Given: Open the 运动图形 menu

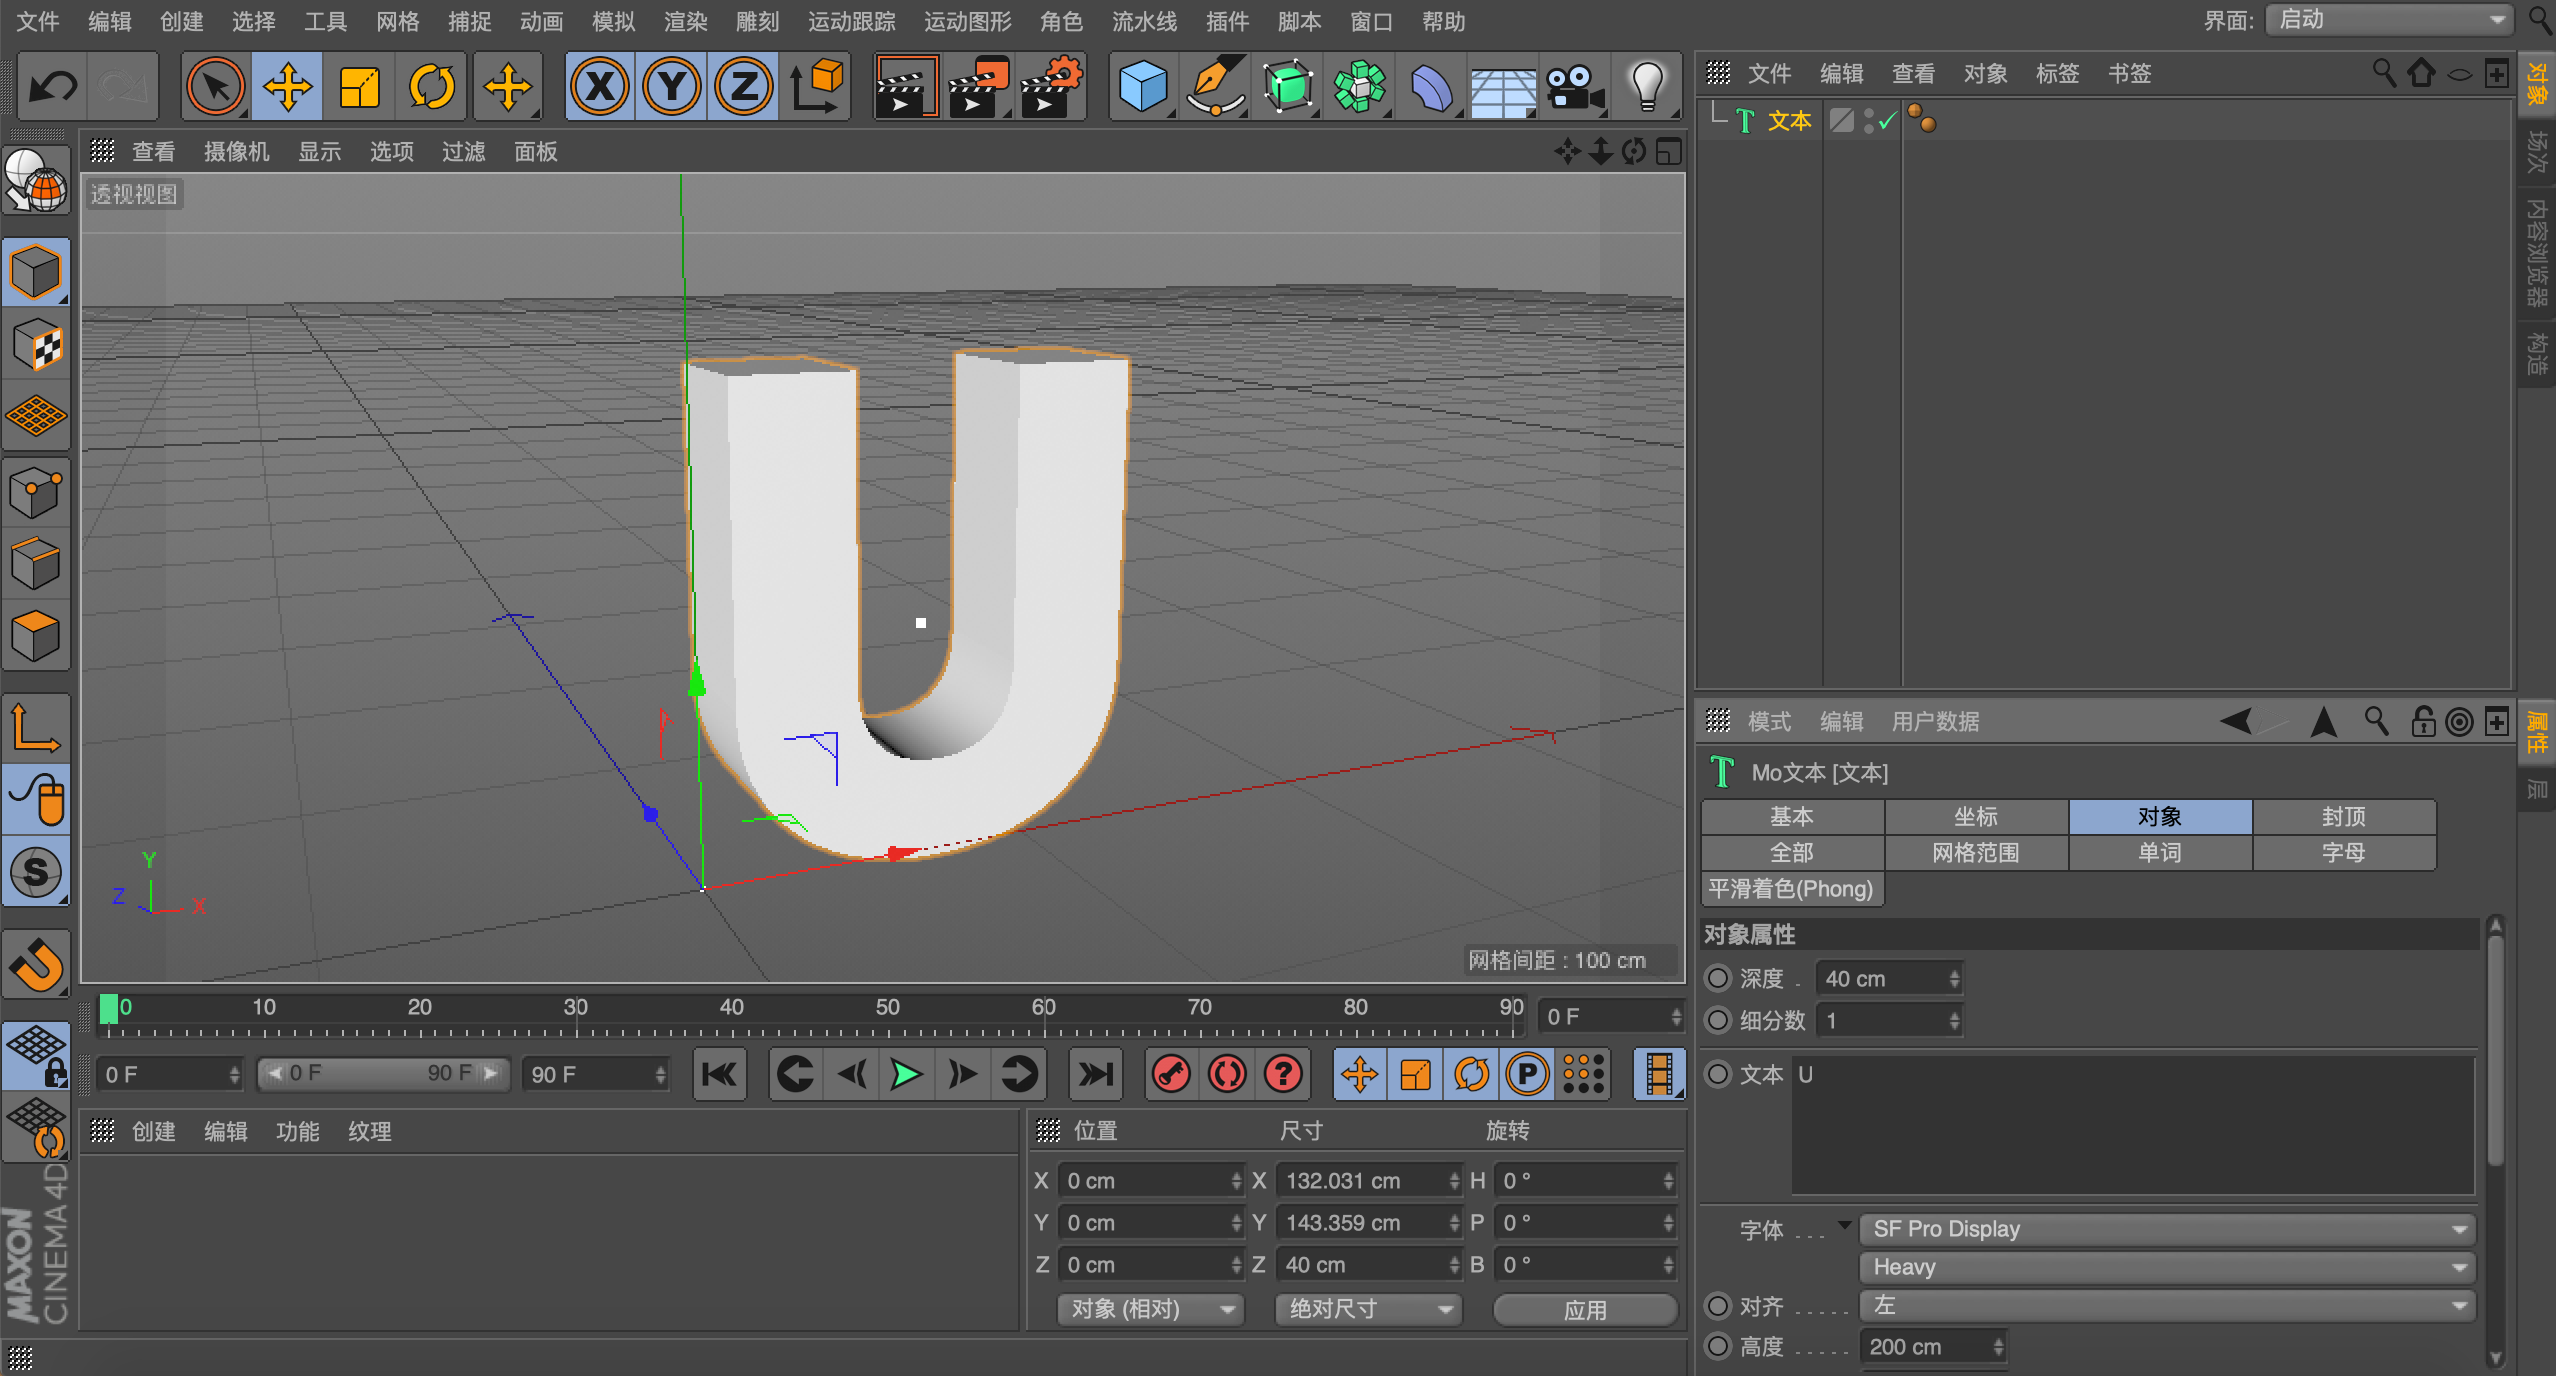Looking at the screenshot, I should tap(966, 21).
